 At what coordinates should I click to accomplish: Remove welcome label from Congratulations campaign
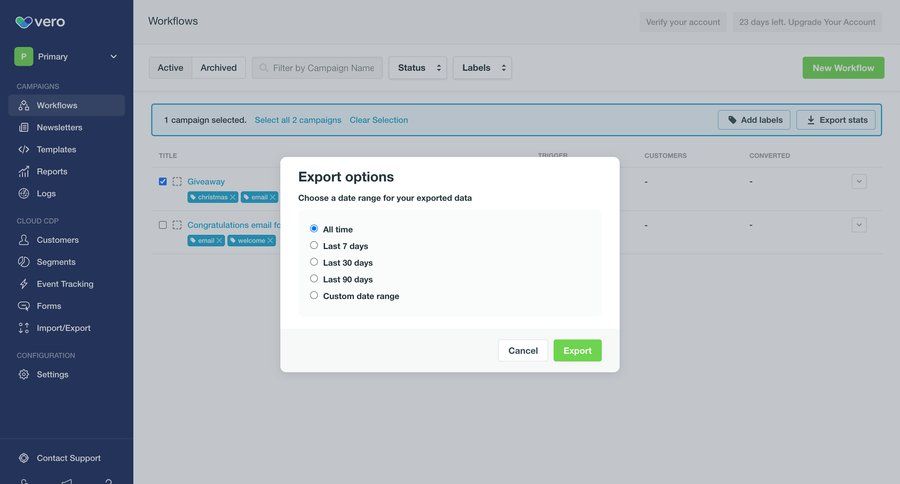[x=270, y=241]
